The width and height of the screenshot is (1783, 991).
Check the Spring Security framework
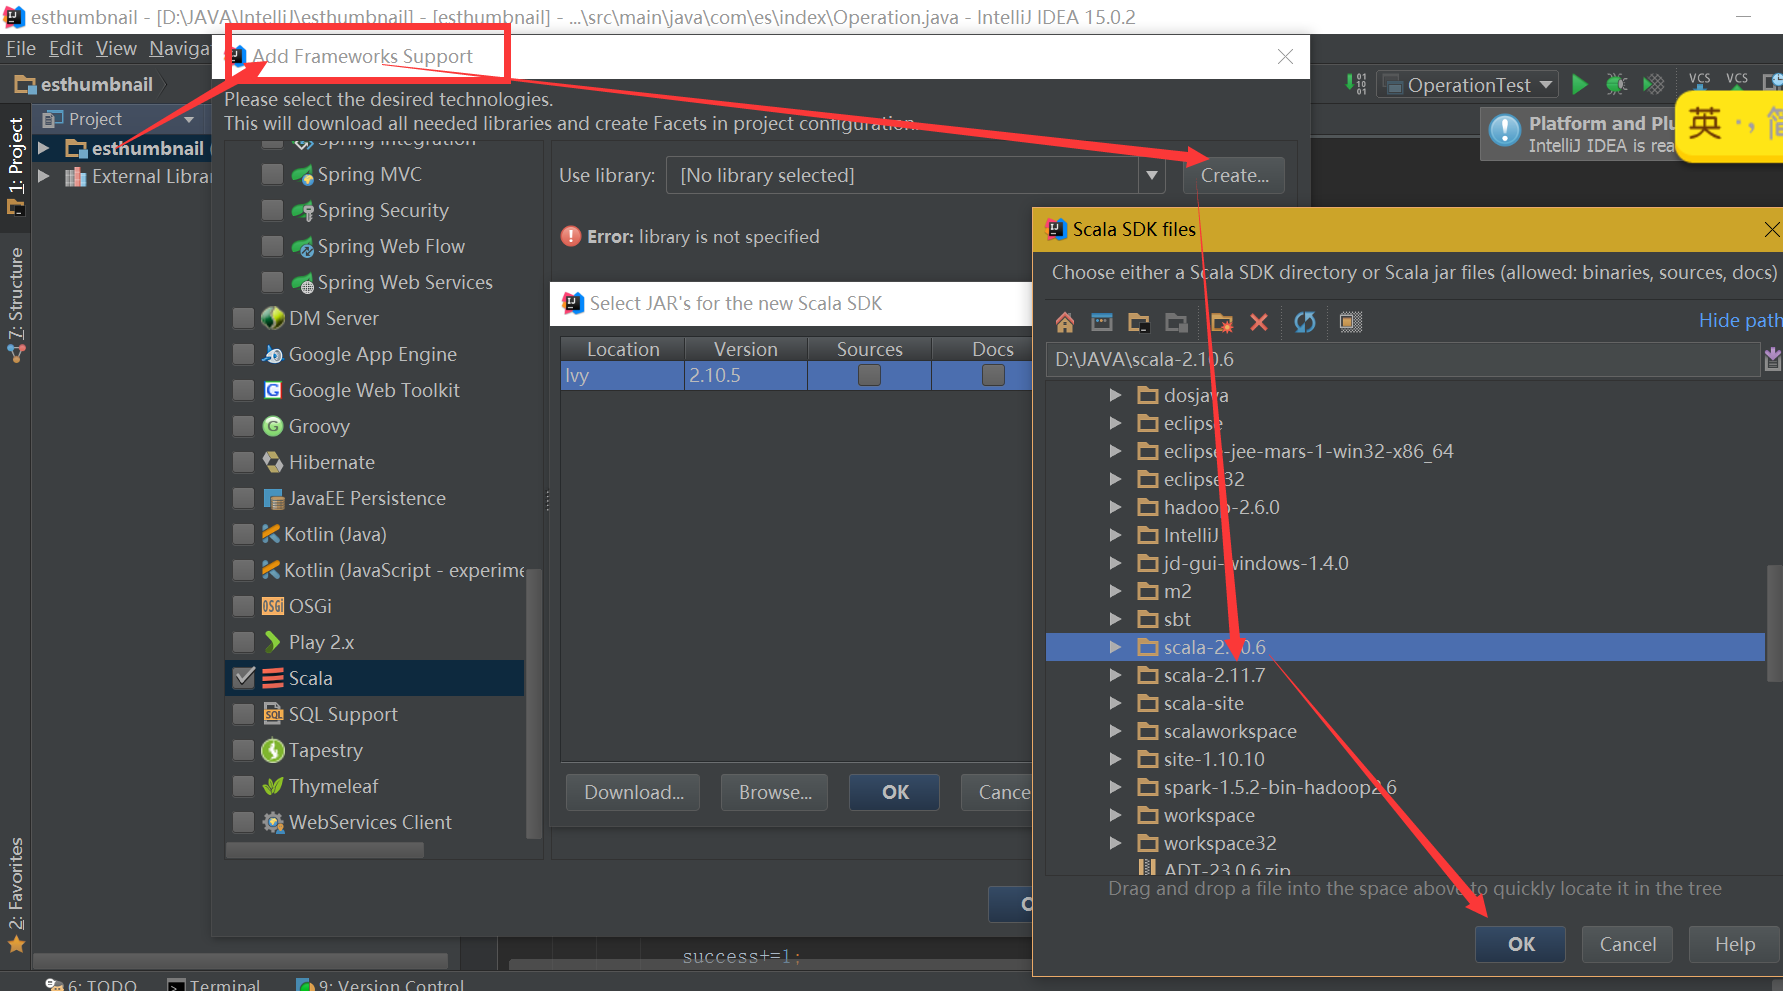pyautogui.click(x=272, y=211)
